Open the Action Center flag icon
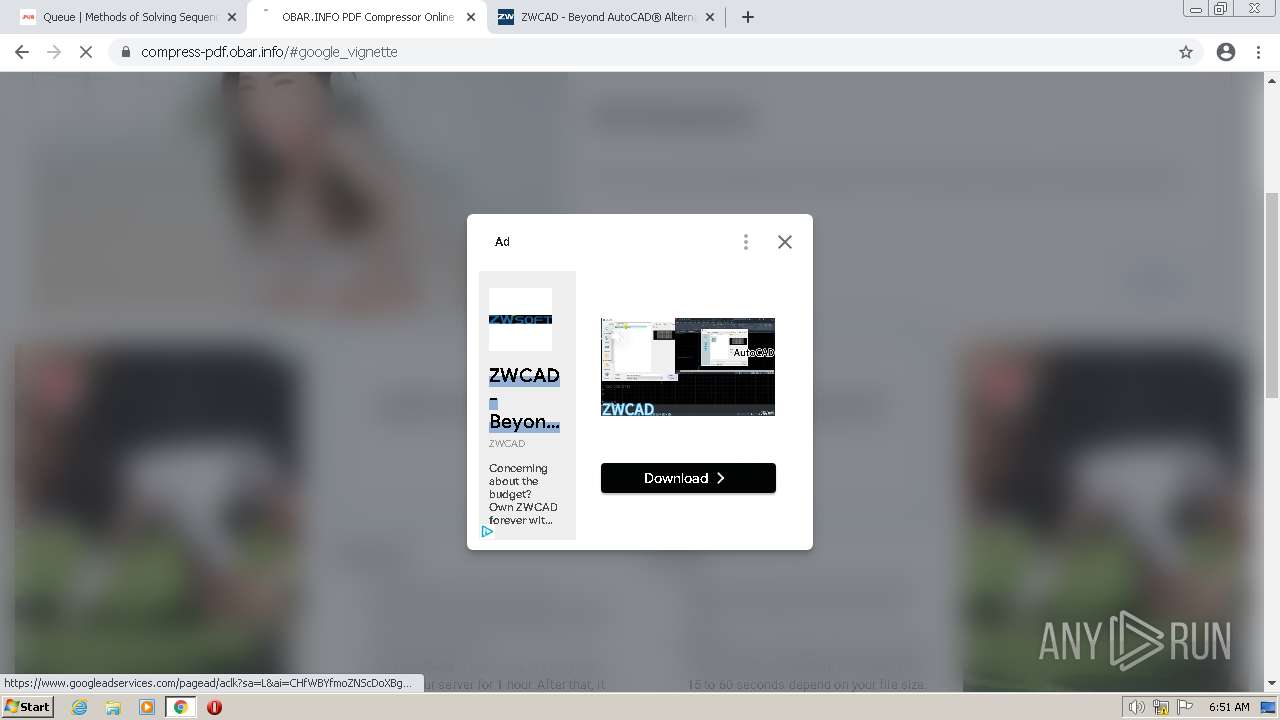 (1185, 707)
